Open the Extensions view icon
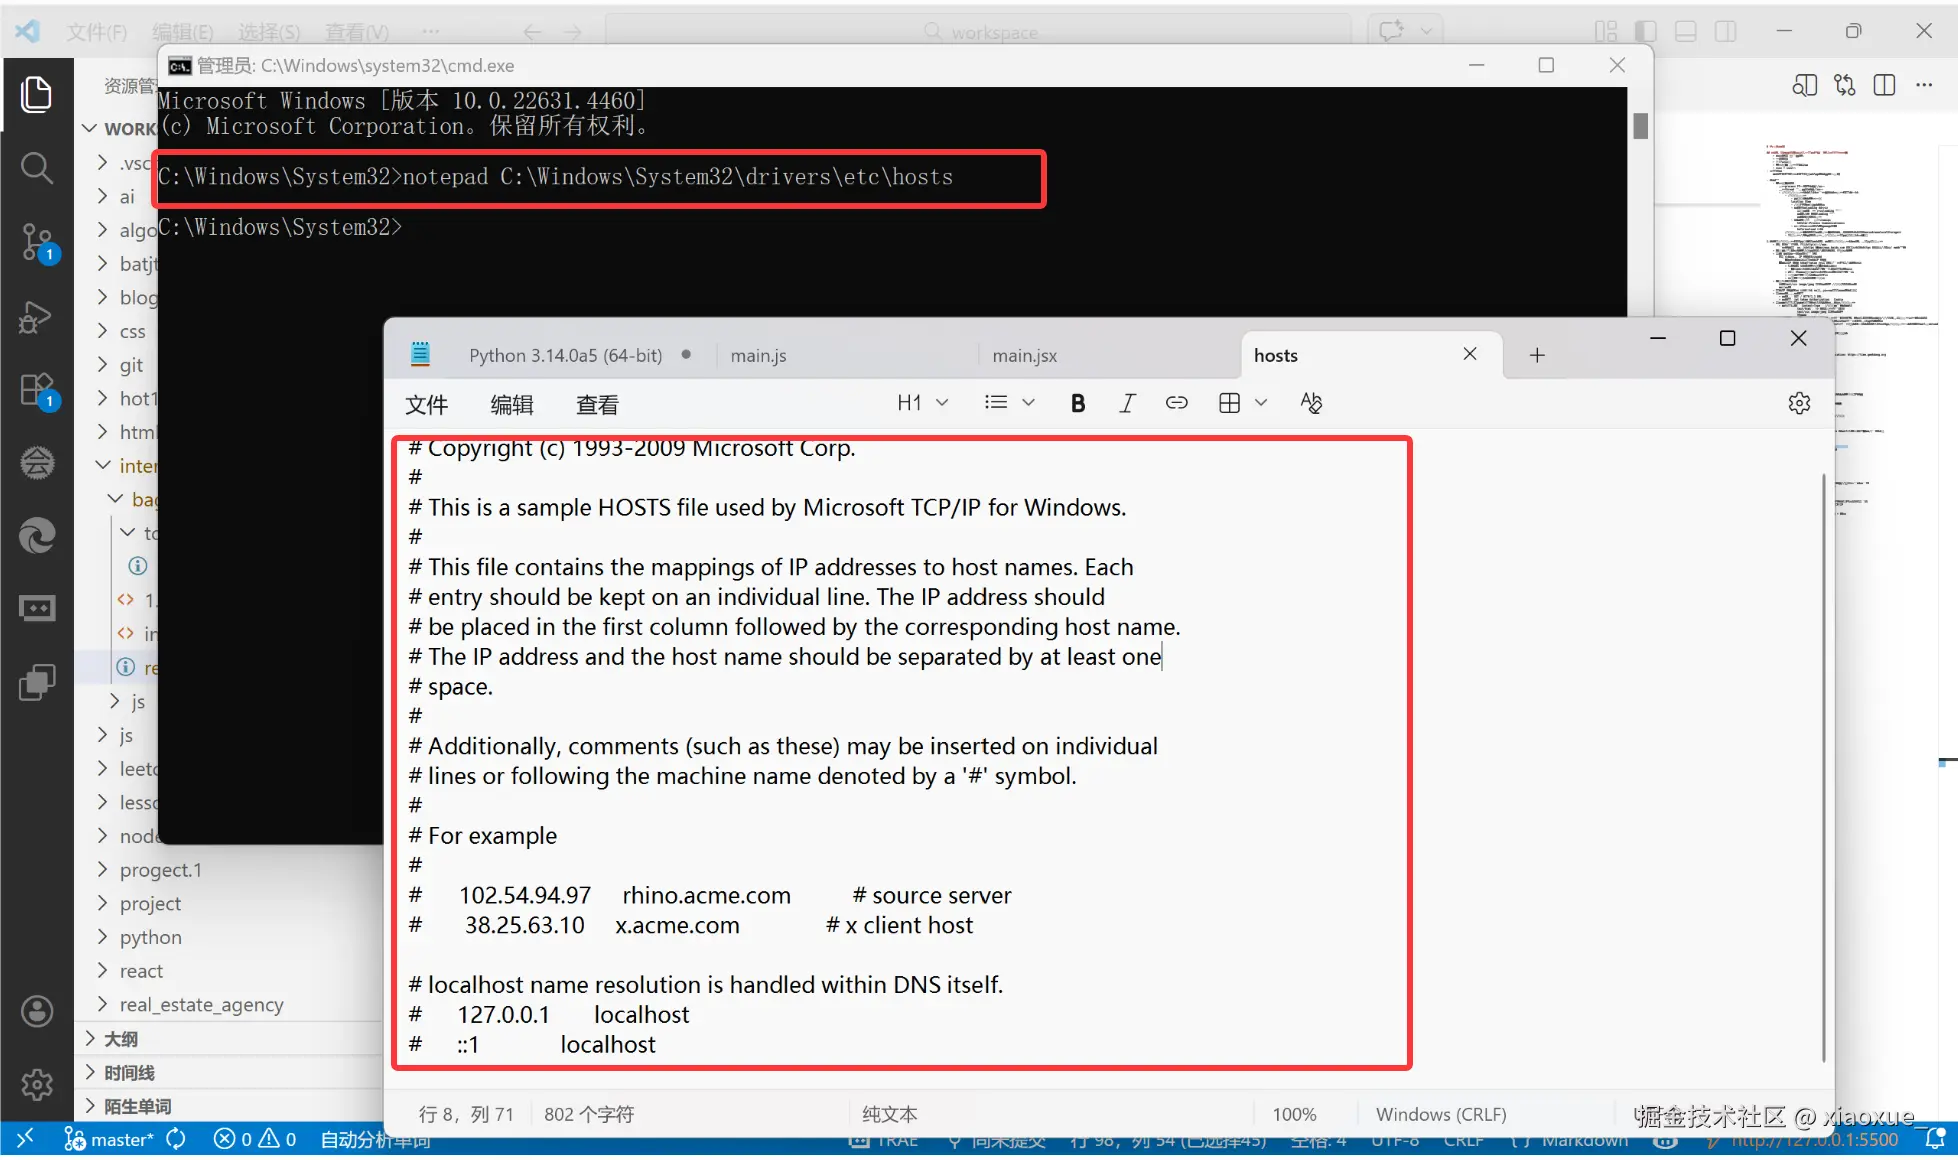This screenshot has height=1160, width=1958. click(37, 390)
